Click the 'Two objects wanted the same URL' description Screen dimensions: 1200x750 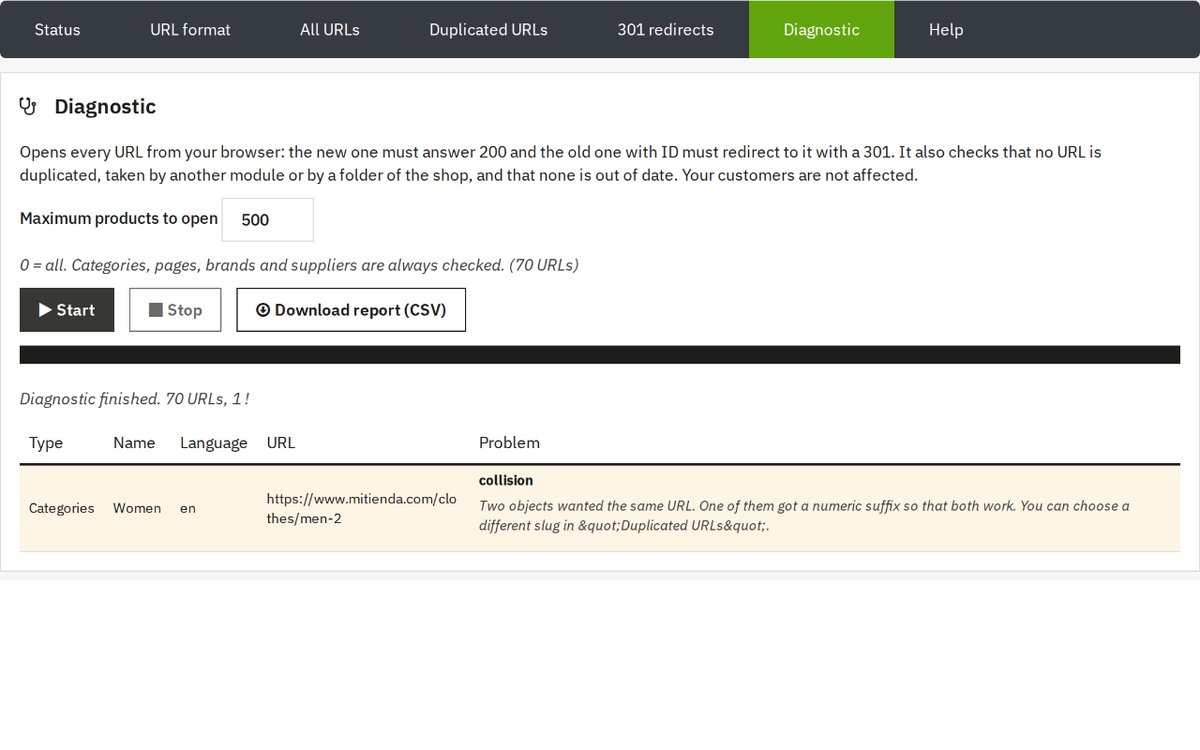pyautogui.click(x=804, y=515)
